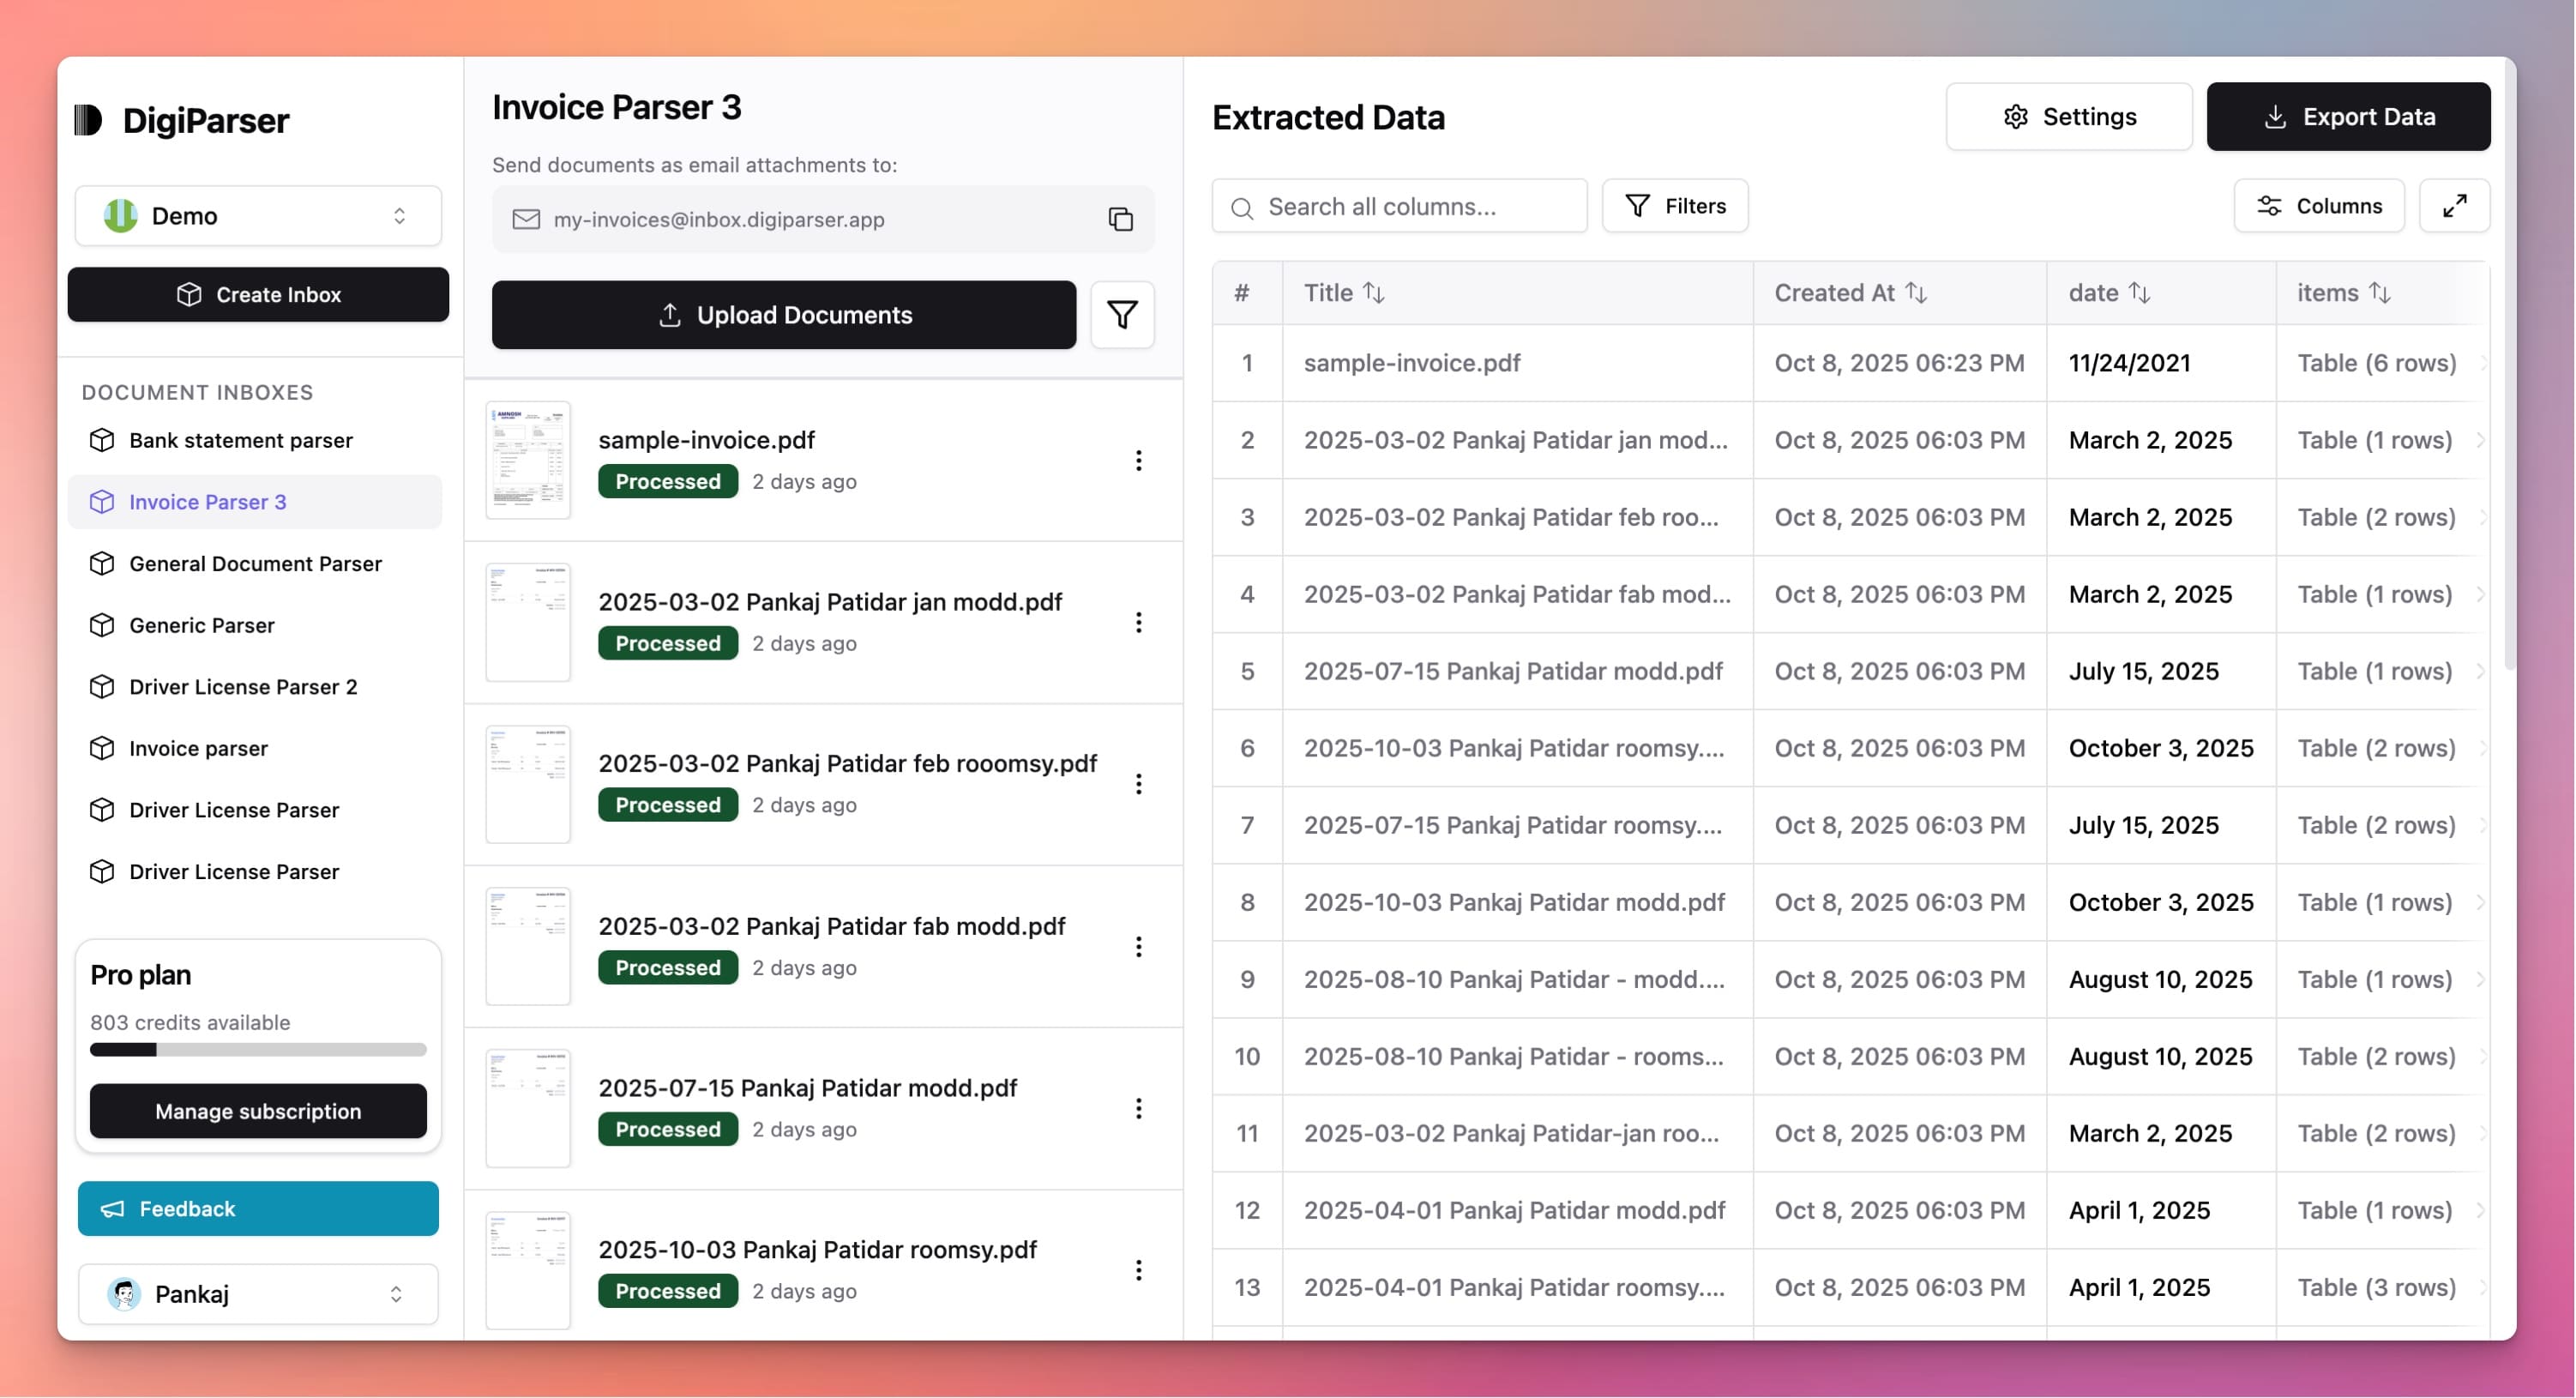Screen dimensions: 2576x1398
Task: Click the Upload Documents button
Action: pyautogui.click(x=783, y=315)
